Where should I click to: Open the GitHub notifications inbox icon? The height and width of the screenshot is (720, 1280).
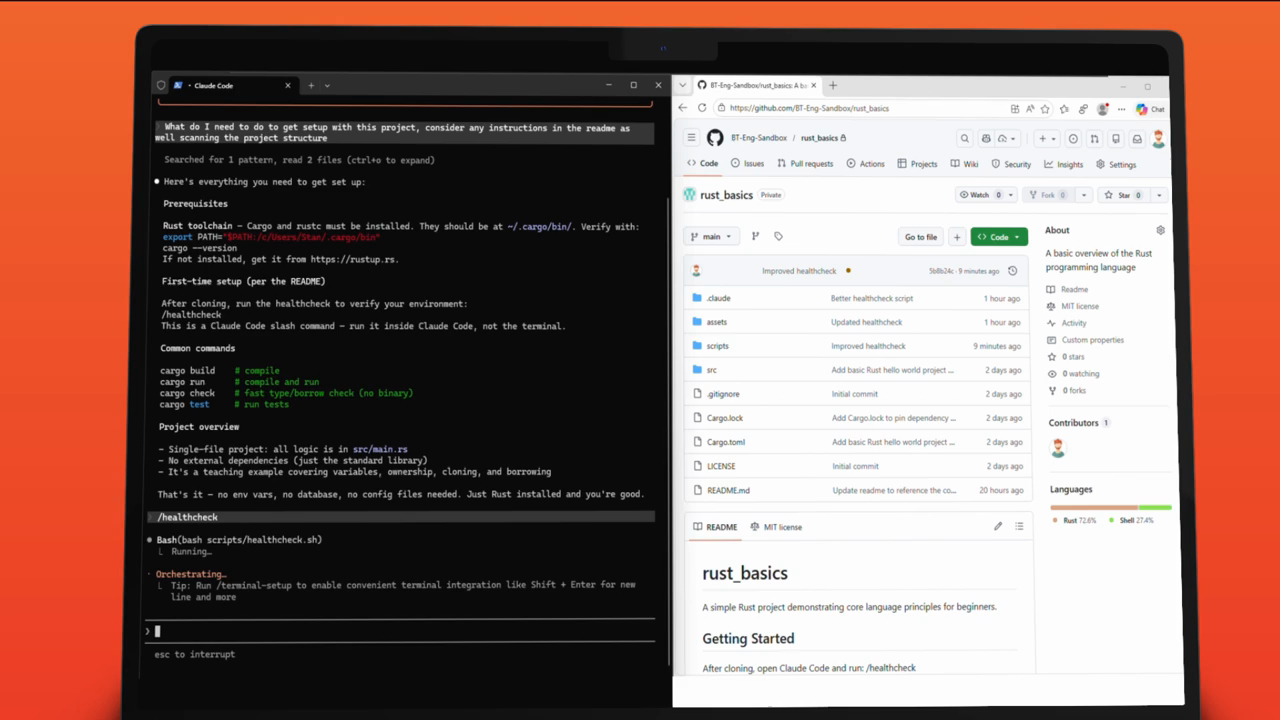(1137, 139)
